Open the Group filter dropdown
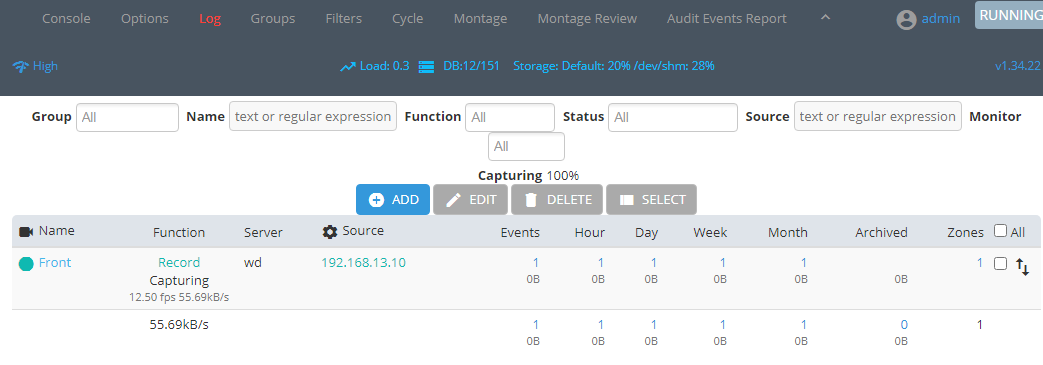Image resolution: width=1043 pixels, height=365 pixels. 128,117
